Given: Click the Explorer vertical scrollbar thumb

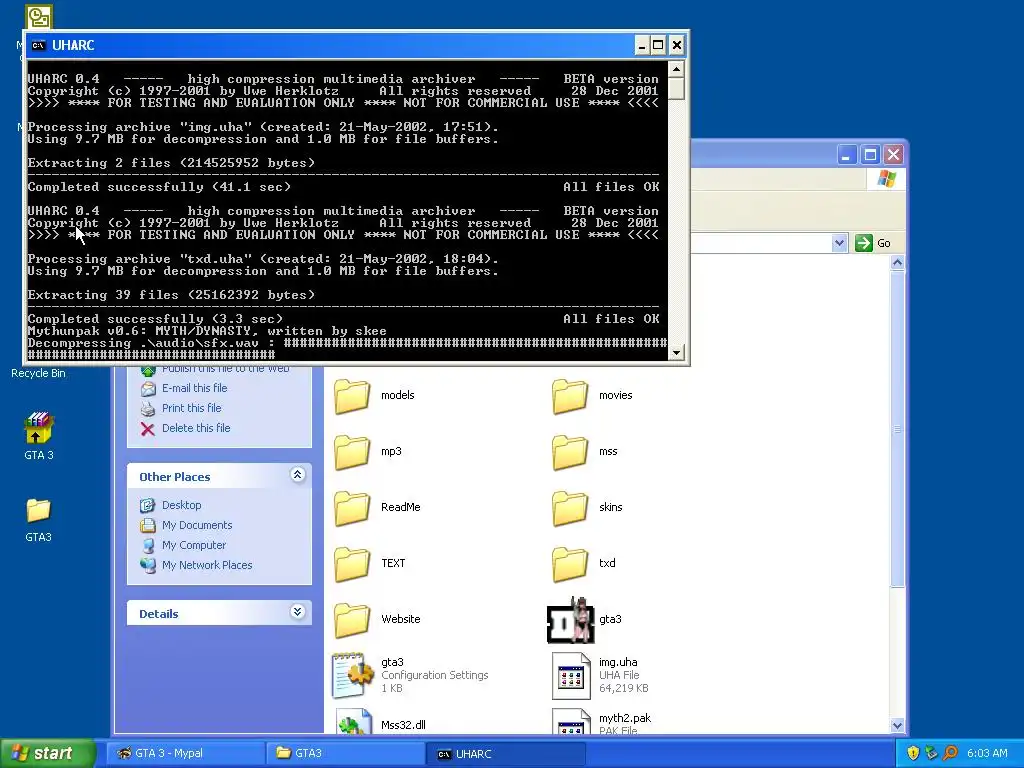Looking at the screenshot, I should point(897,429).
